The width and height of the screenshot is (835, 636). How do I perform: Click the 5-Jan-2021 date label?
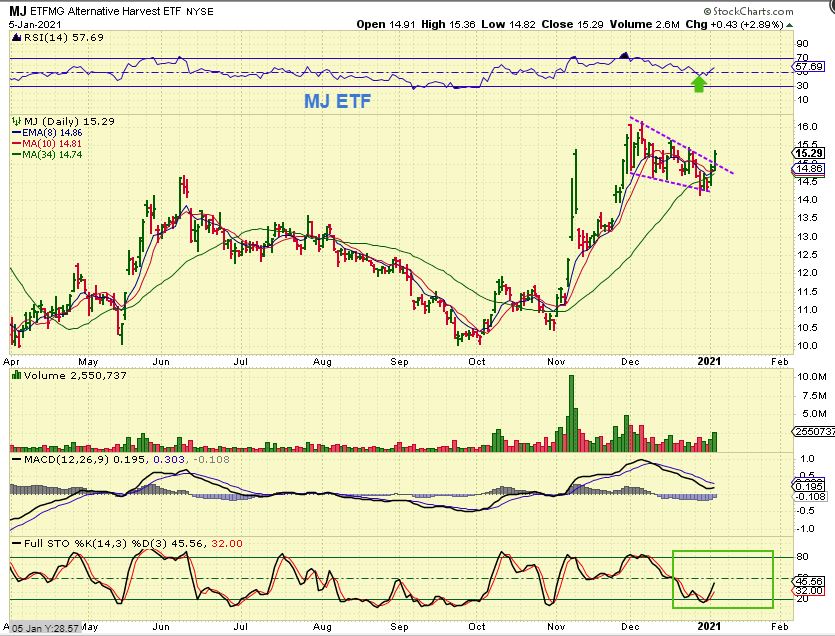(35, 25)
